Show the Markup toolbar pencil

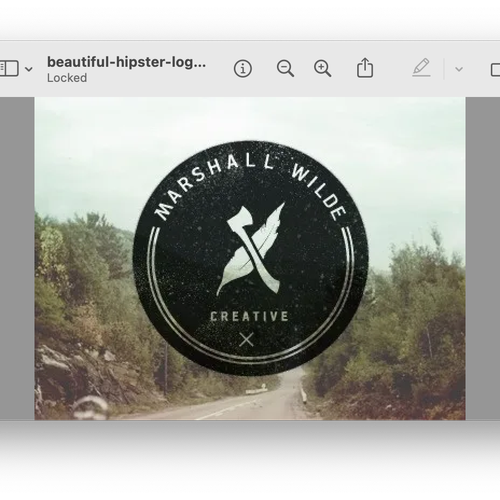[x=421, y=68]
